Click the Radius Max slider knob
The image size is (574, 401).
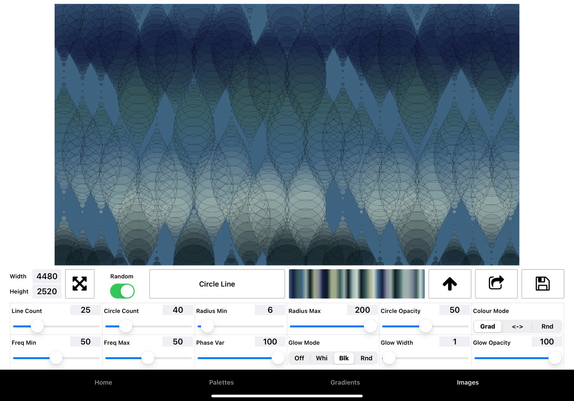[370, 326]
